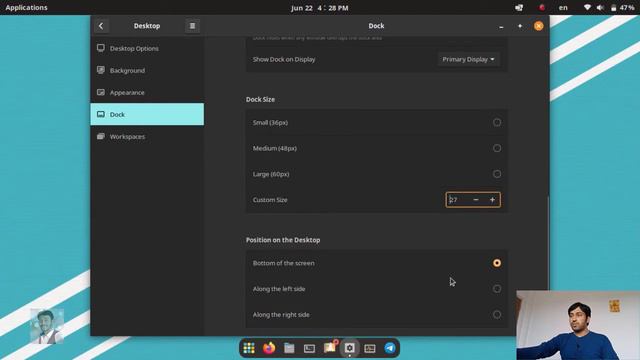Click the volume speaker icon
640x360 pixels.
pos(600,7)
